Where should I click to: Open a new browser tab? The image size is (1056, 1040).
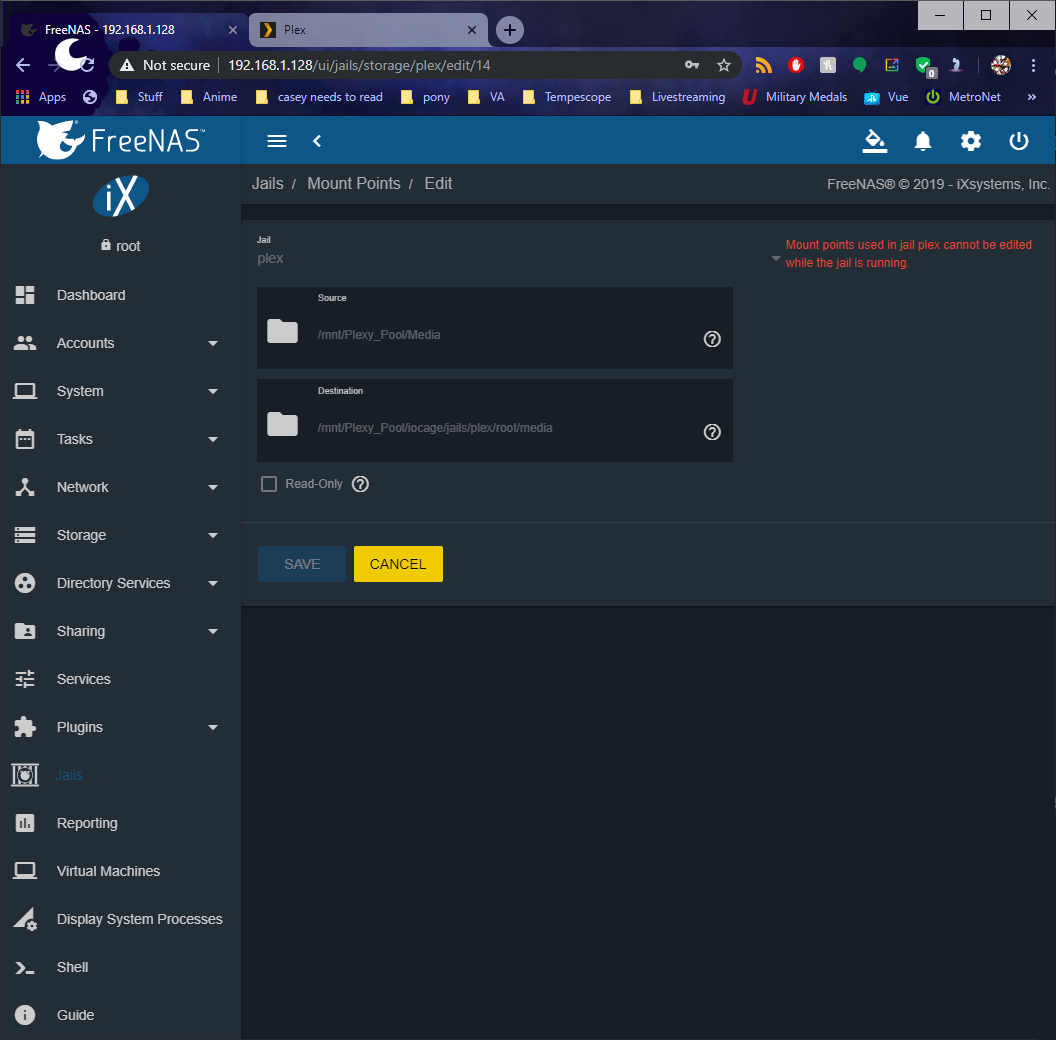pyautogui.click(x=510, y=30)
